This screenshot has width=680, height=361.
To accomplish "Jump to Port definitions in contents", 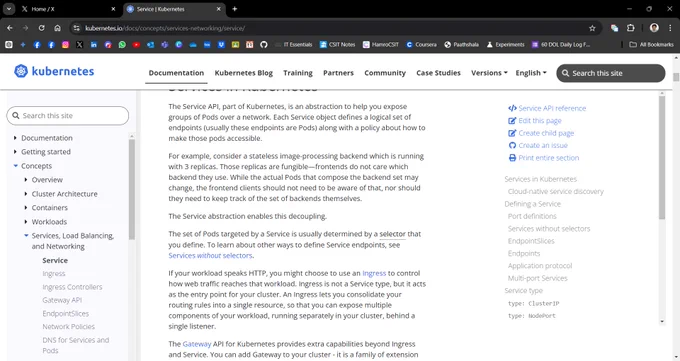I will click(532, 216).
